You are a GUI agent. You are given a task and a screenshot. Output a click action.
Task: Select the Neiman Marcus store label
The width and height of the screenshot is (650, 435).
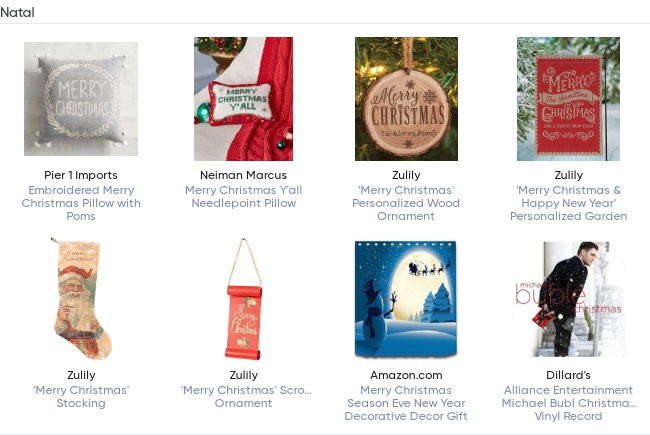point(243,175)
